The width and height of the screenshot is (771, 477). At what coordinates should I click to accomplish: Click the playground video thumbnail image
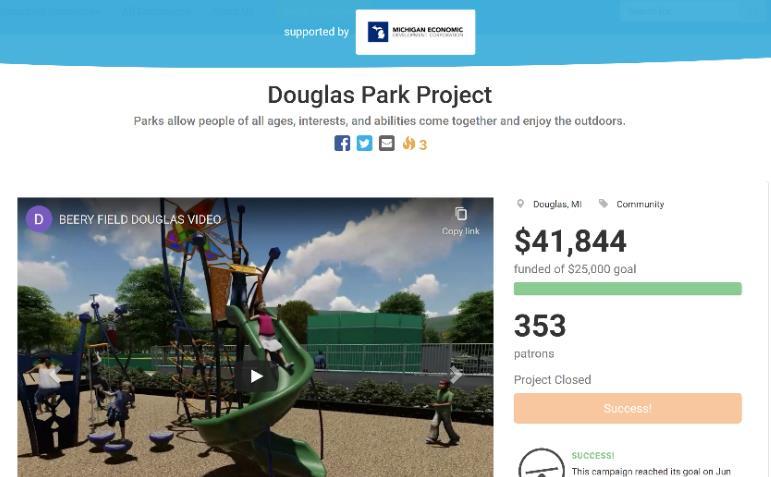[255, 337]
